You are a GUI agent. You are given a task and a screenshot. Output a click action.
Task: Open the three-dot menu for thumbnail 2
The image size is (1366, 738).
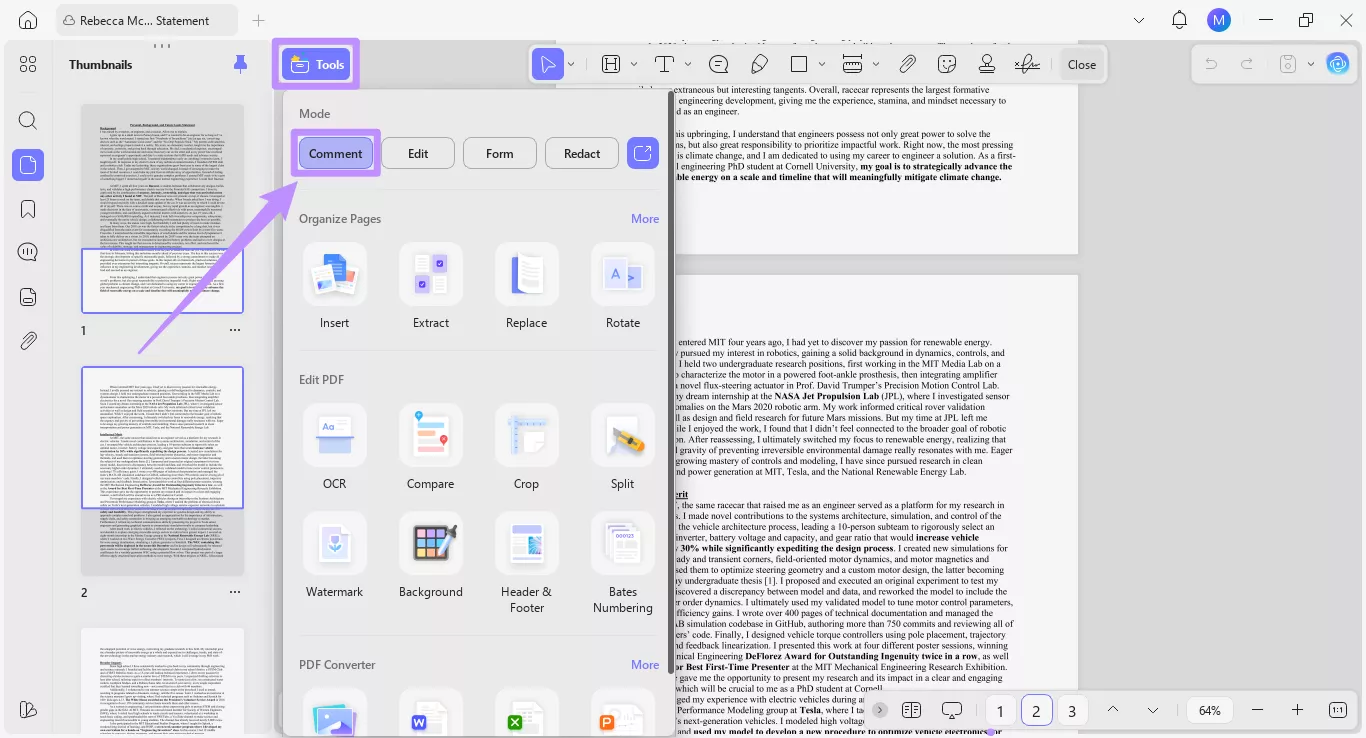pyautogui.click(x=235, y=592)
